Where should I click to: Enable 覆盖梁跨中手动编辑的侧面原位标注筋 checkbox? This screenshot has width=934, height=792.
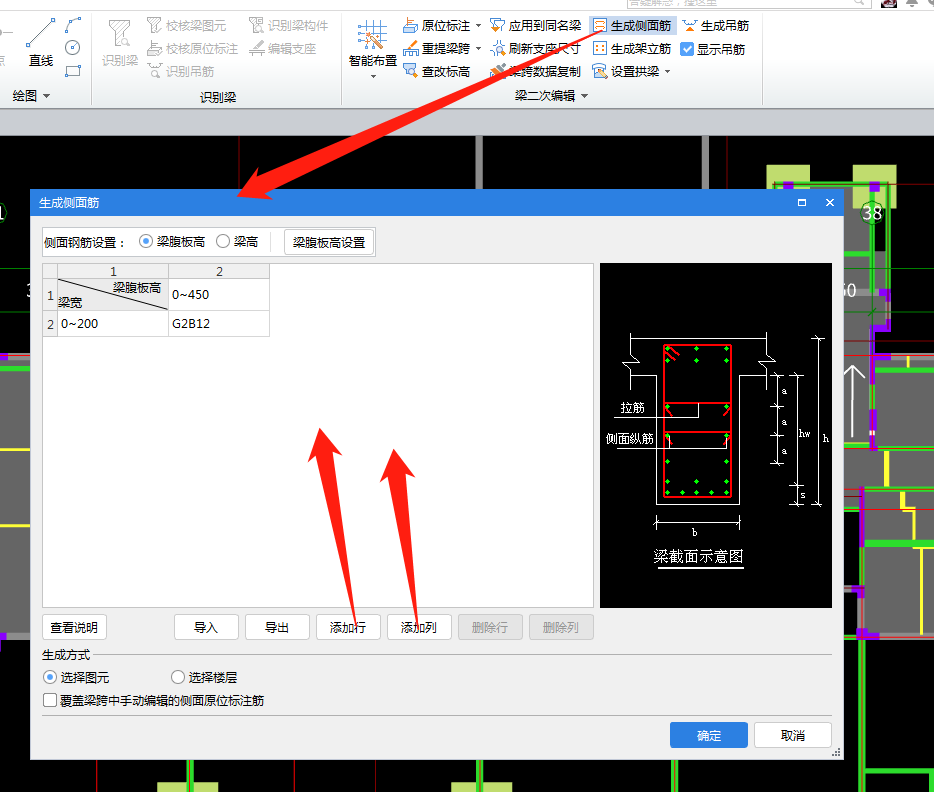coord(50,700)
